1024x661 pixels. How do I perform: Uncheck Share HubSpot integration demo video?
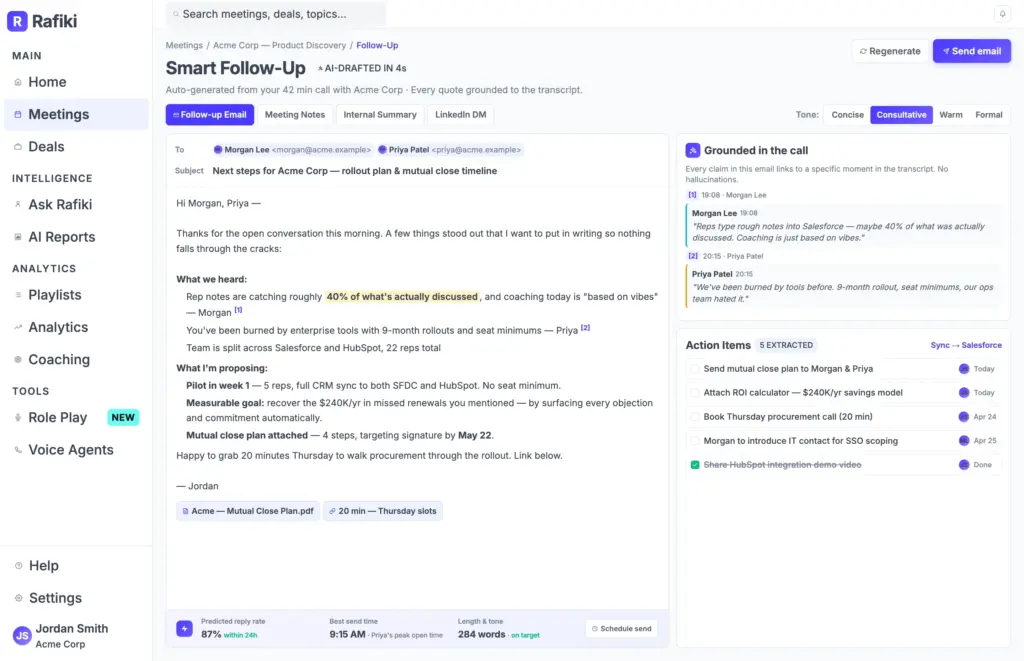695,465
